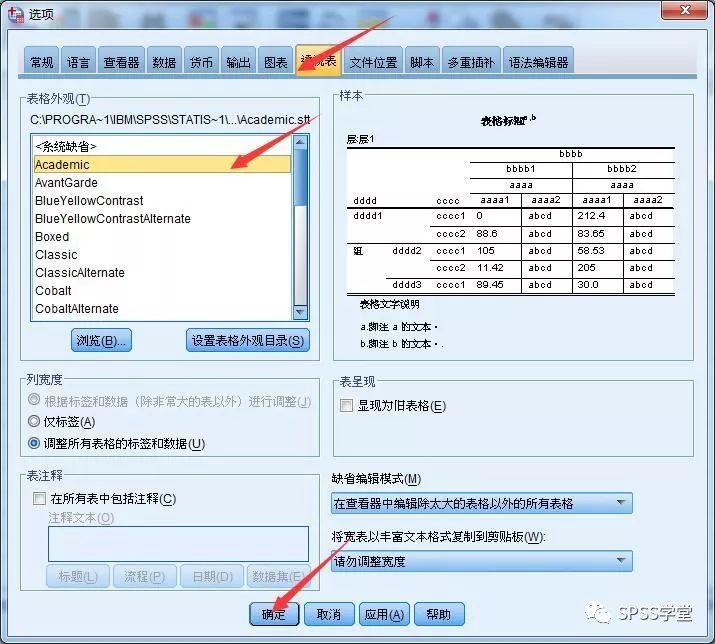Click the 日期(D) button
715x644 pixels.
point(212,576)
